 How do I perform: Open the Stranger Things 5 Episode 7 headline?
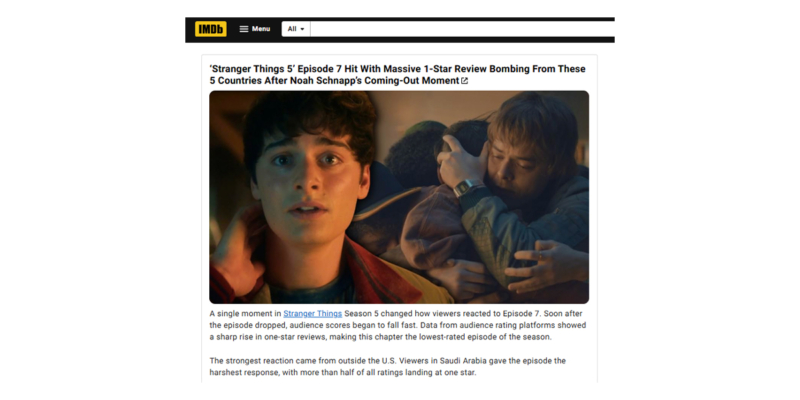pos(397,74)
